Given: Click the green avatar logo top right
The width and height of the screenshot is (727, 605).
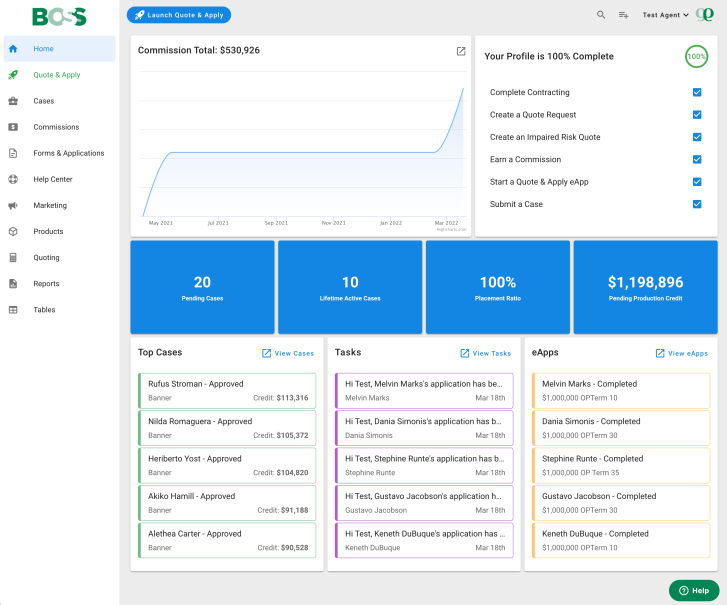Looking at the screenshot, I should click(x=705, y=14).
